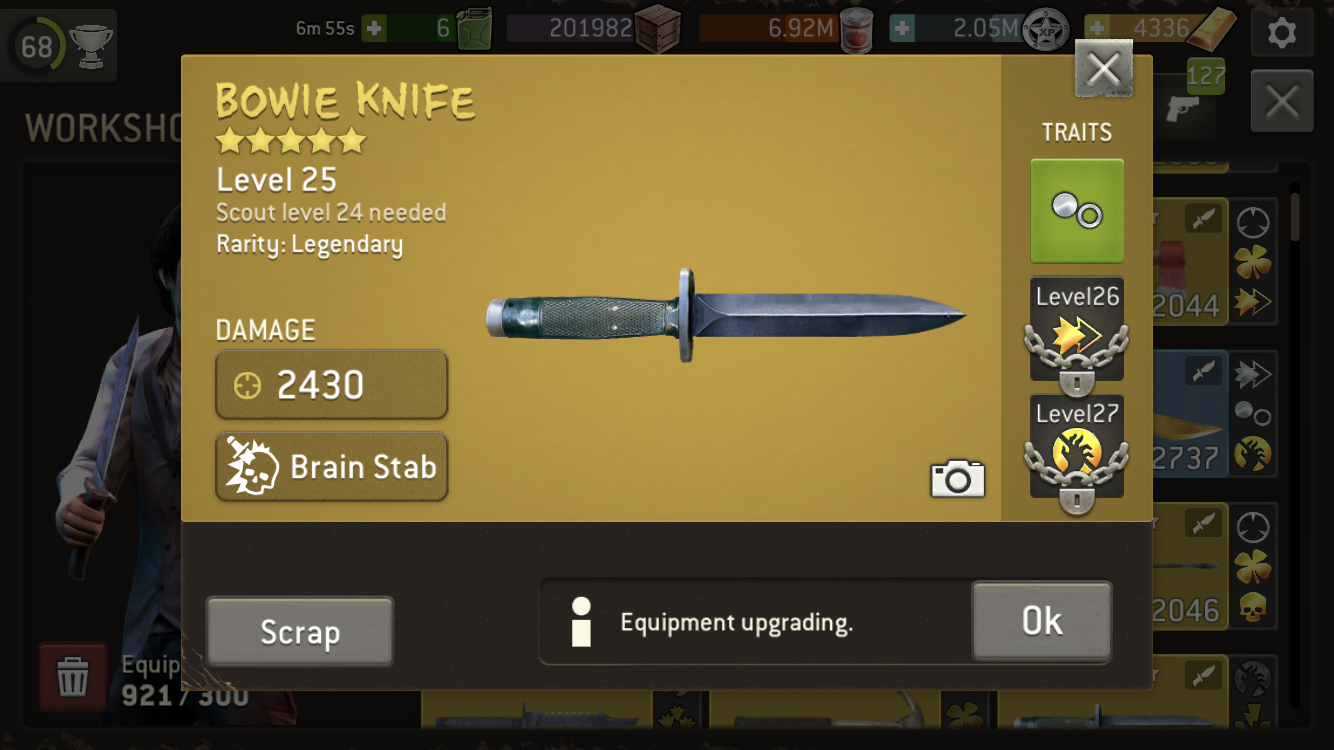Click the Scrap button

coord(300,632)
